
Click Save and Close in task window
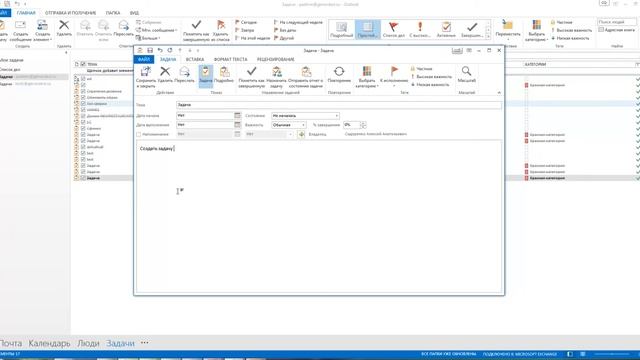145,77
